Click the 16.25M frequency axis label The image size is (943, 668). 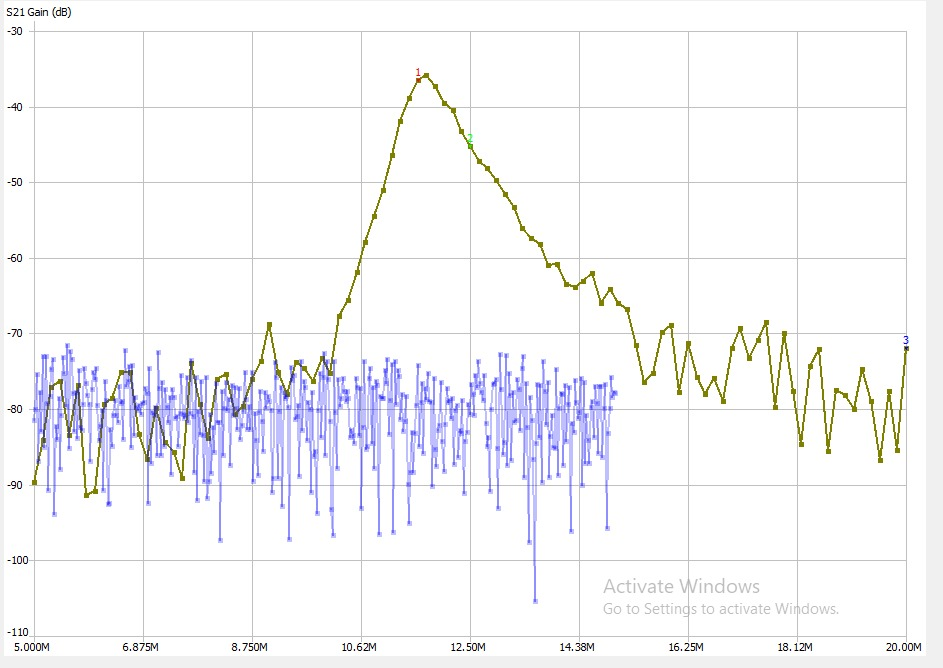687,646
